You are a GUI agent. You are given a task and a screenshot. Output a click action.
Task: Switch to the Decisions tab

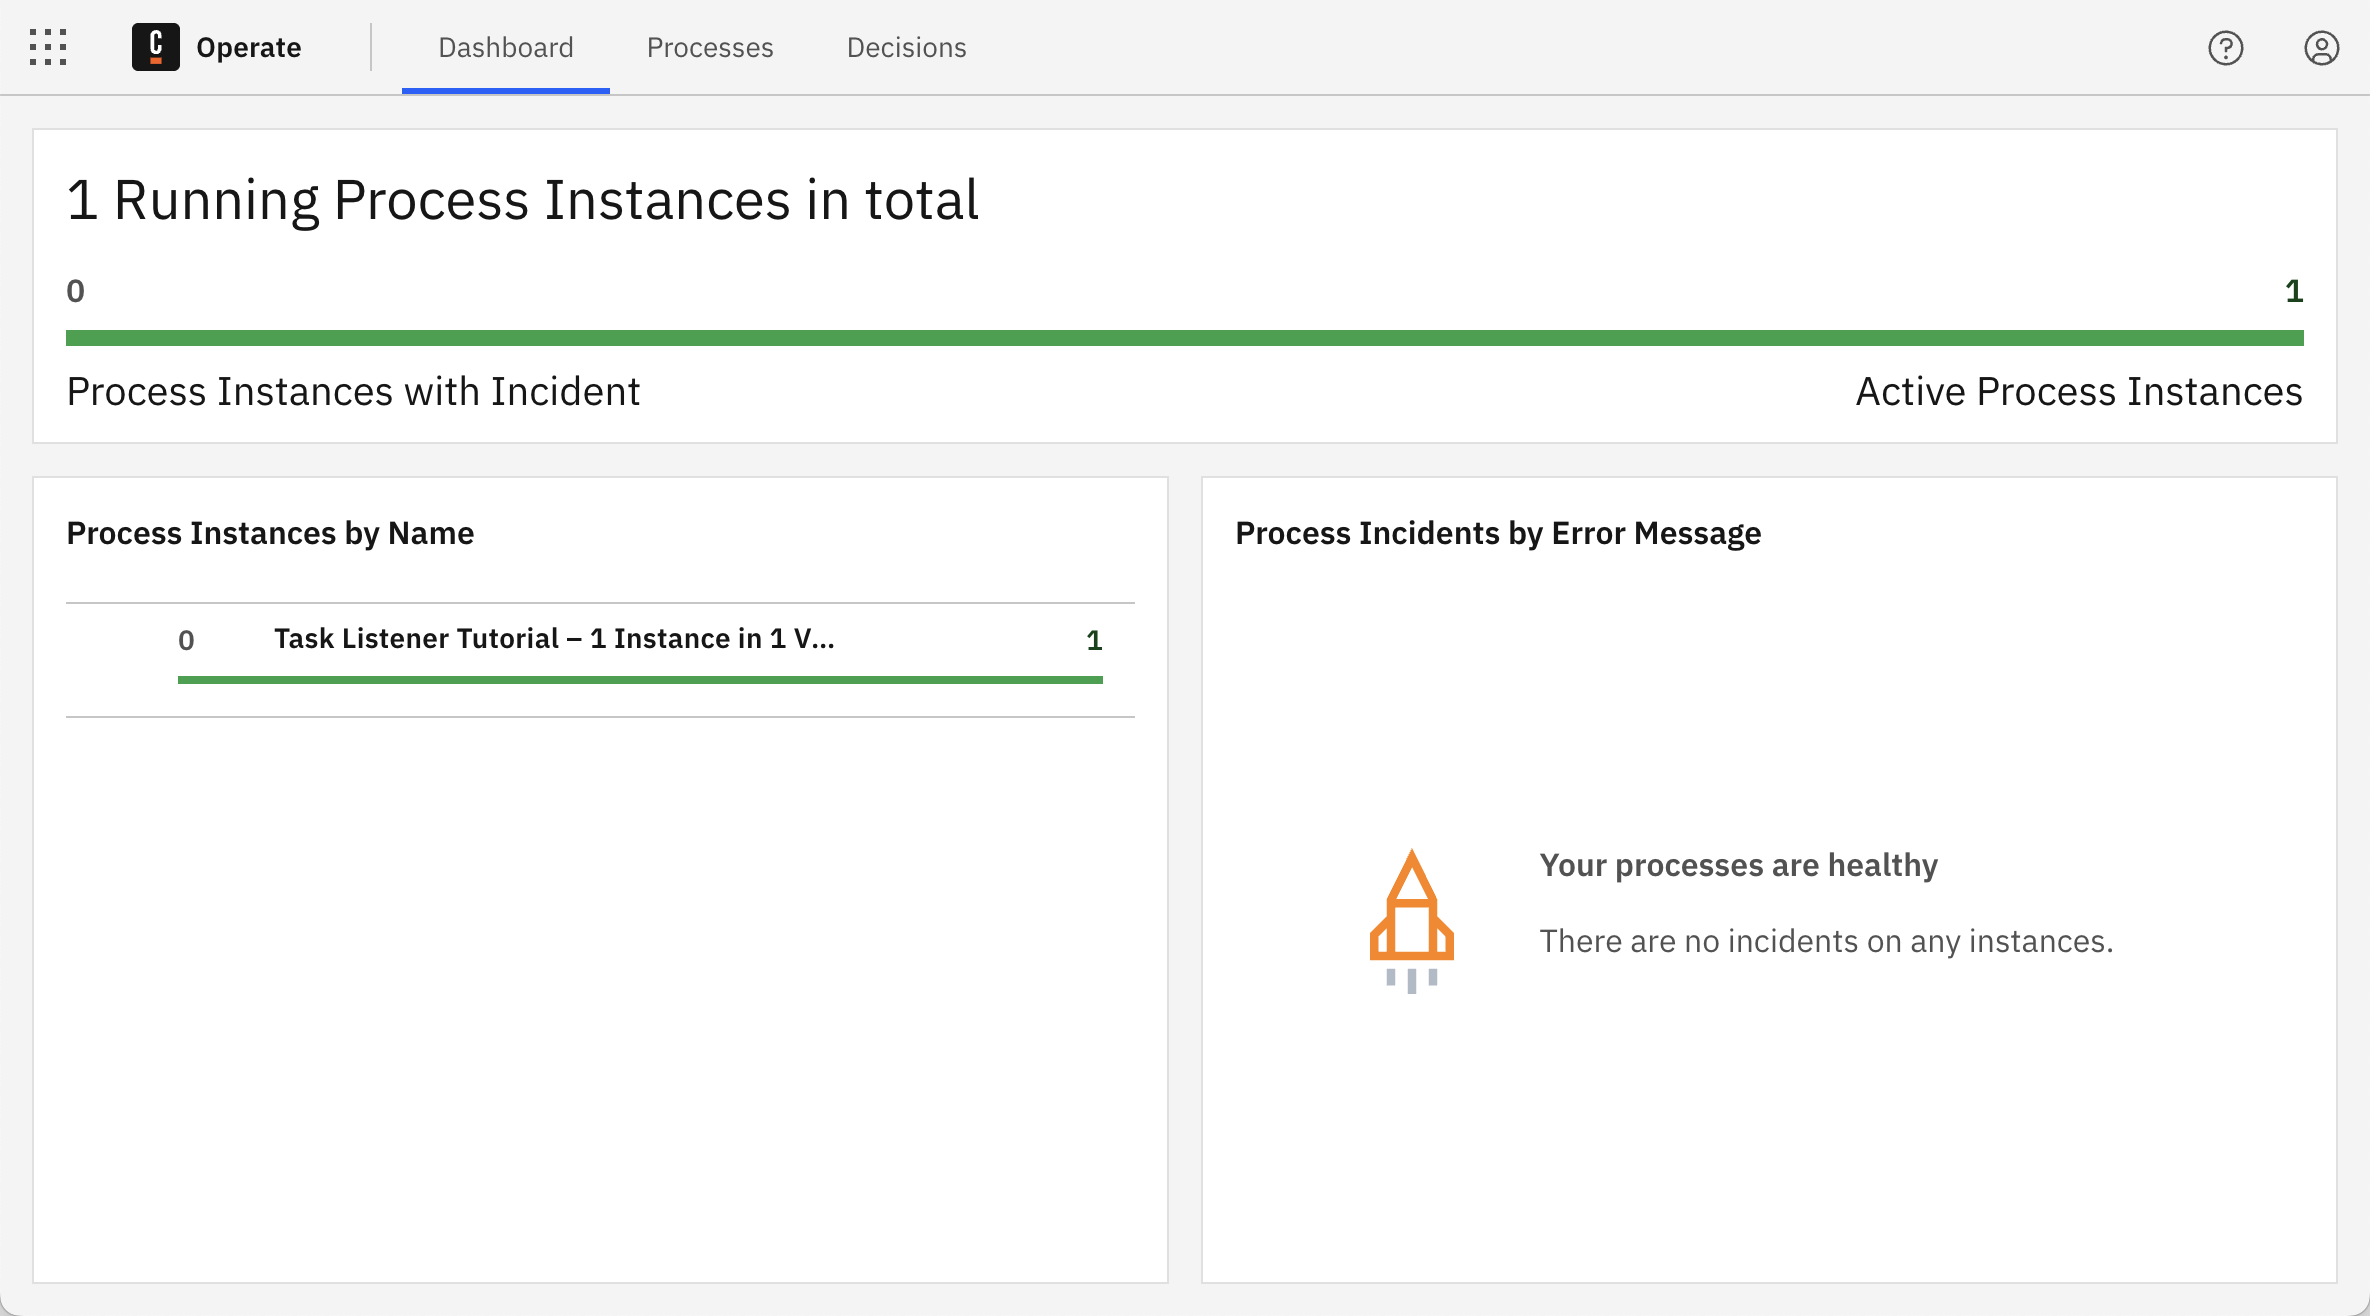(906, 47)
